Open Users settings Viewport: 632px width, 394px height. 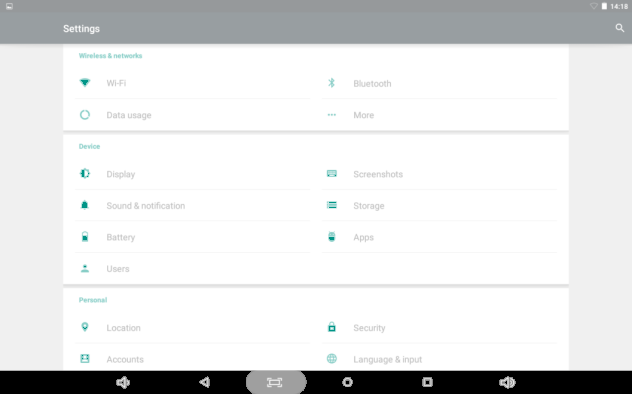[192, 268]
